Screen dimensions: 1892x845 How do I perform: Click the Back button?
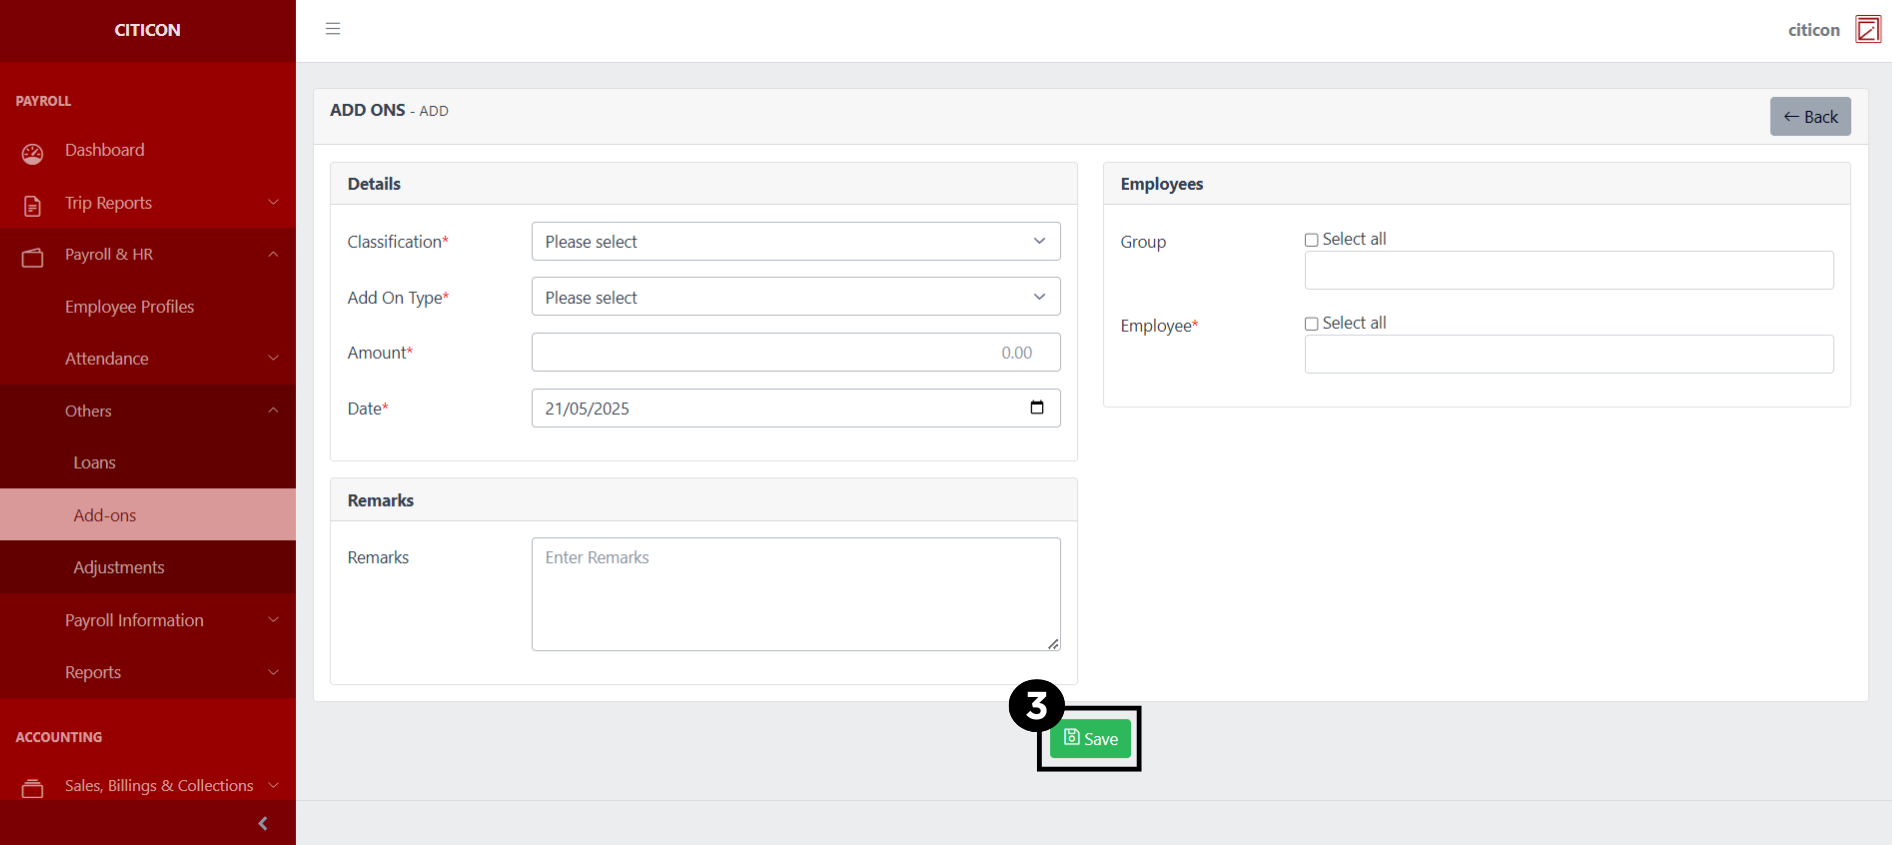click(x=1809, y=117)
